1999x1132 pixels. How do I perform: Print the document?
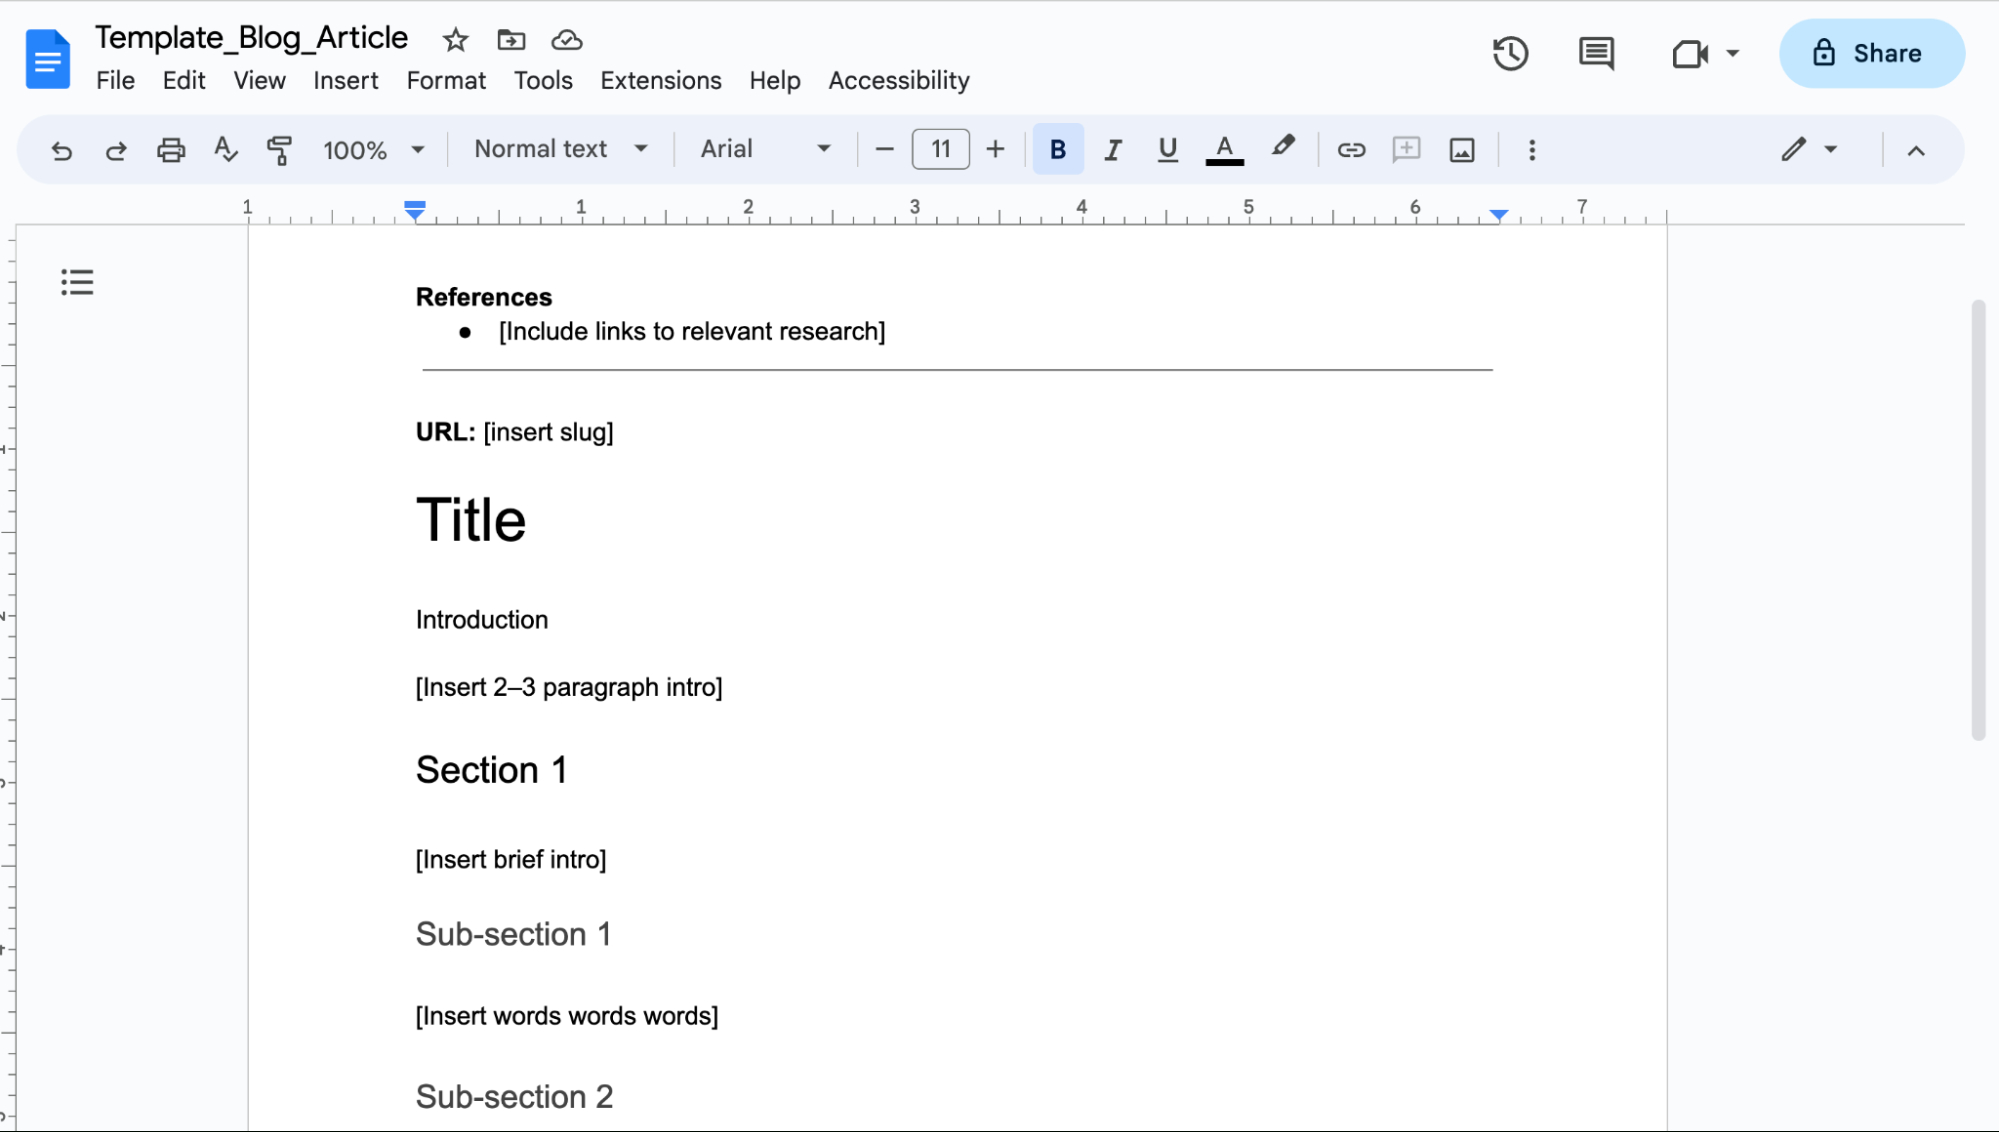(x=170, y=149)
